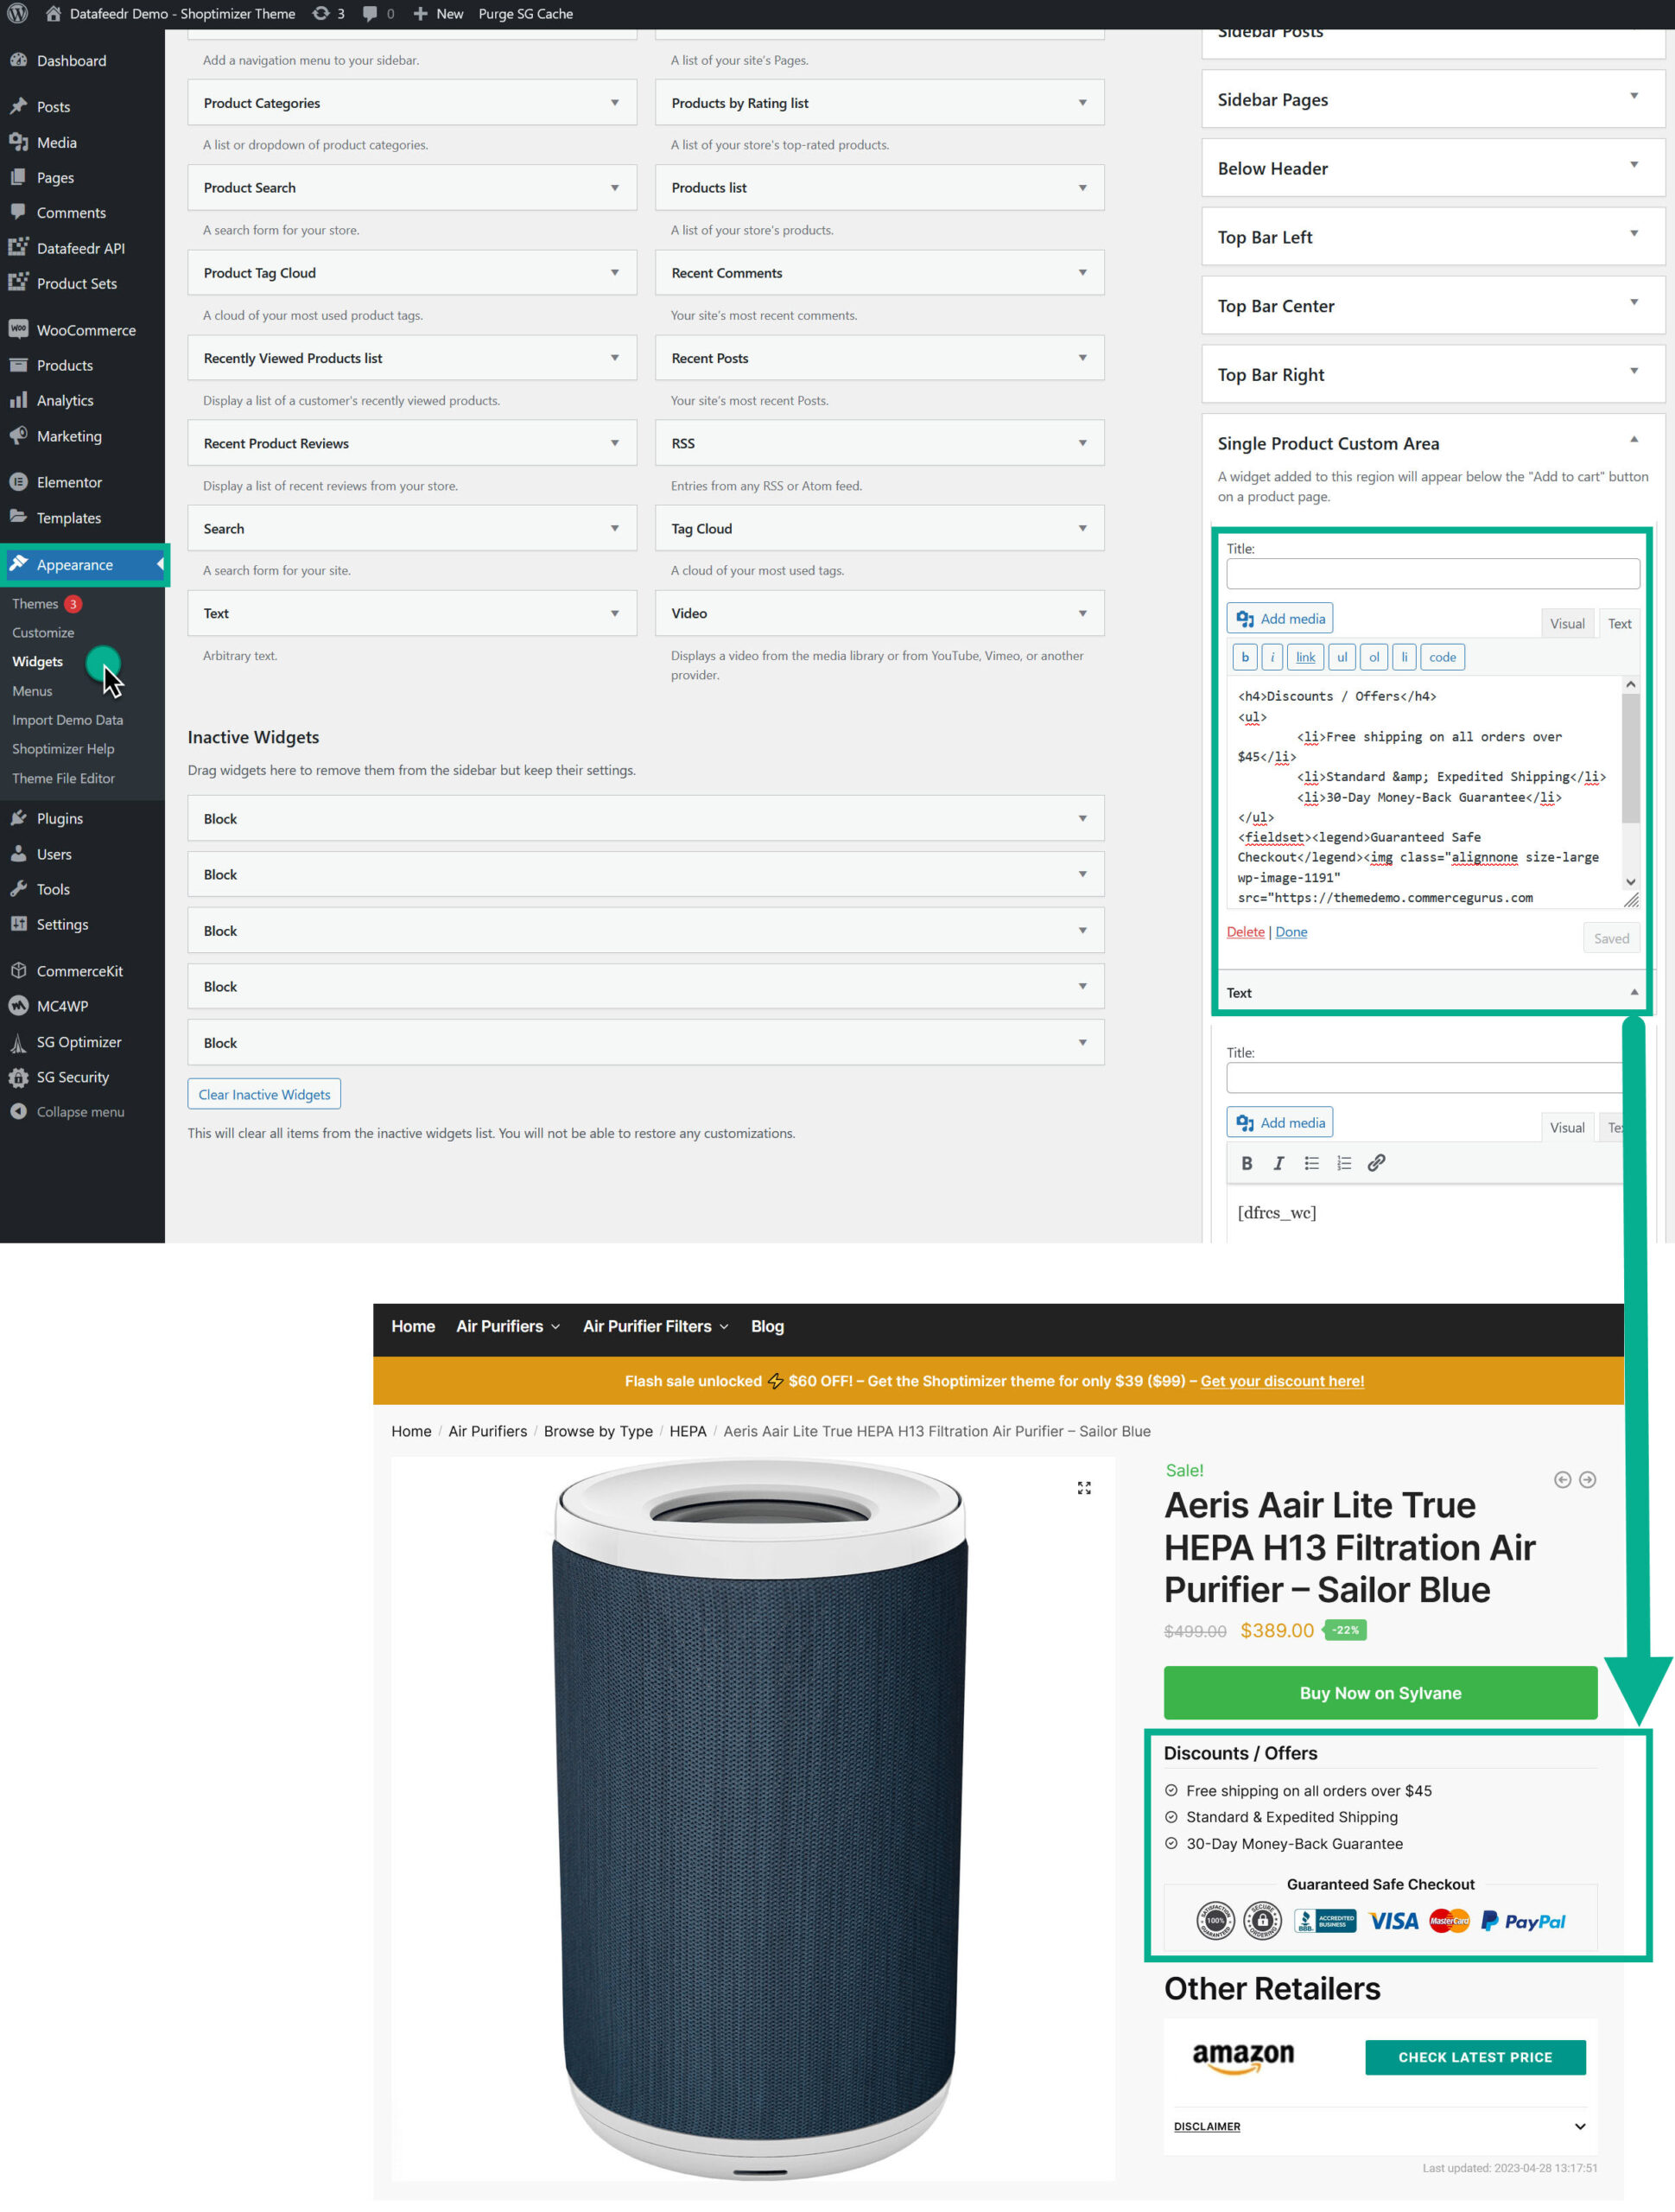Go to the Media library menu
The image size is (1675, 2212).
[x=56, y=143]
